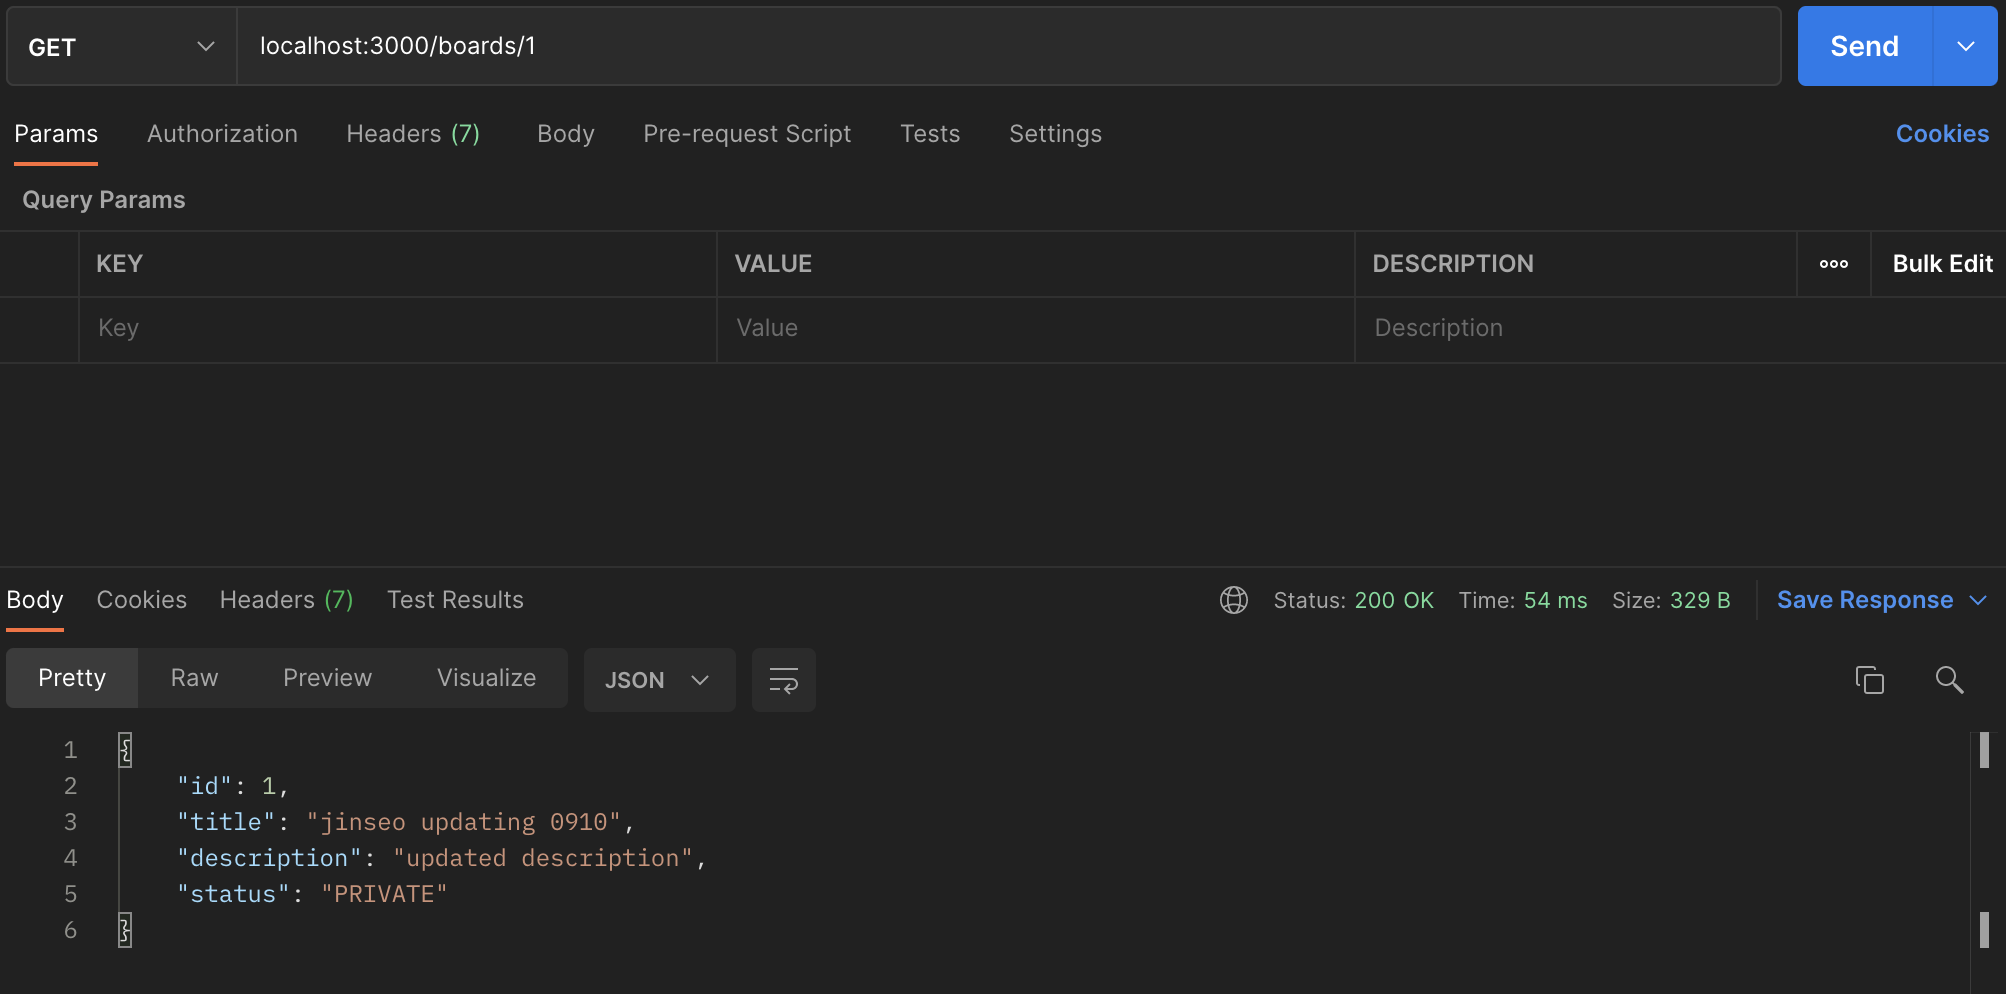Click the DESCRIPTION column header
The width and height of the screenshot is (2006, 994).
pos(1453,264)
